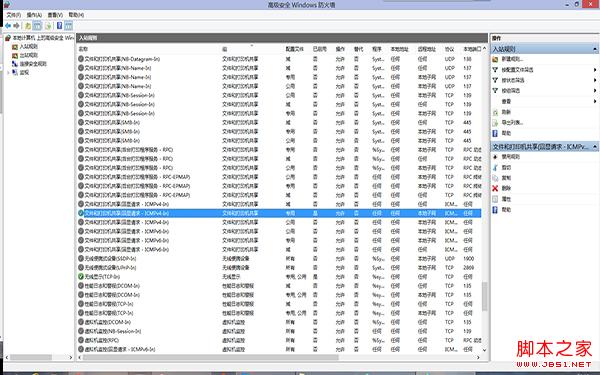Click the firewall app icon in the title bar
This screenshot has height=375, width=600.
(x=6, y=4)
